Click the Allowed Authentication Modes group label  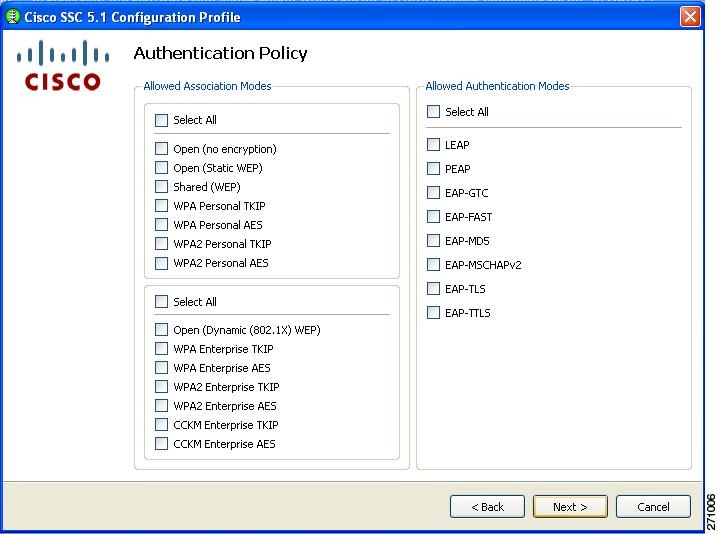[x=497, y=86]
